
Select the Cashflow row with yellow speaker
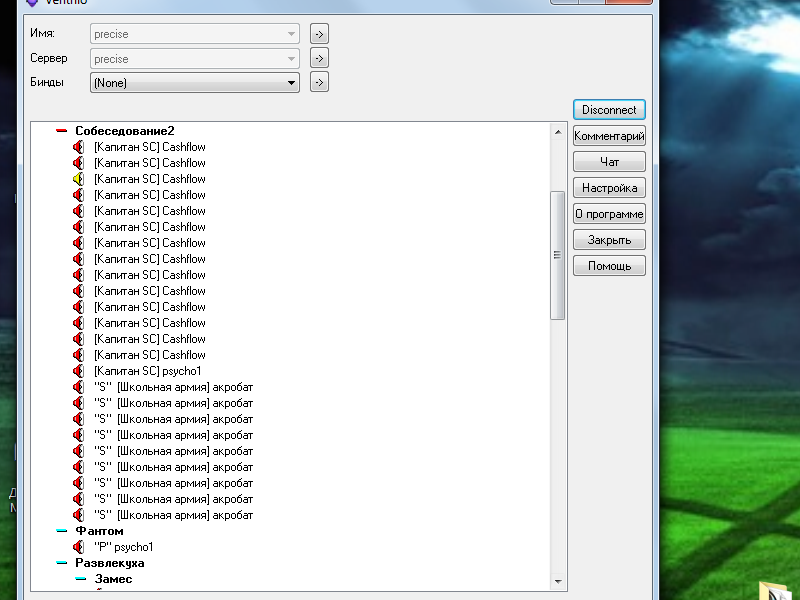[149, 179]
